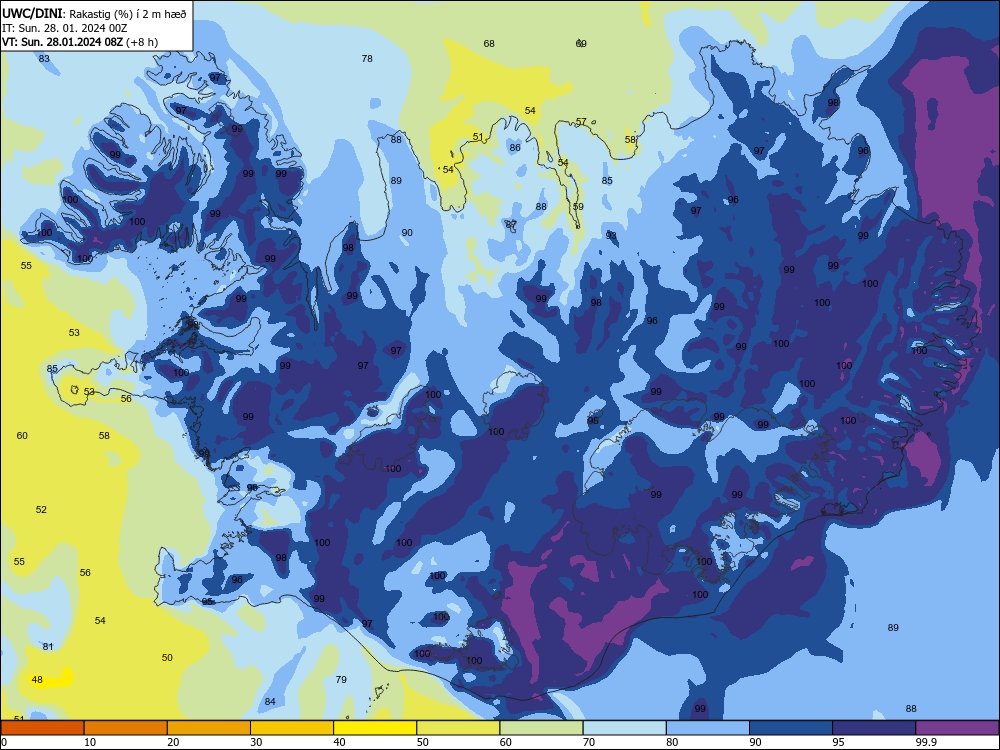Screen dimensions: 1000x750
Task: Click the map value '51' on the north coast
Action: tap(478, 137)
